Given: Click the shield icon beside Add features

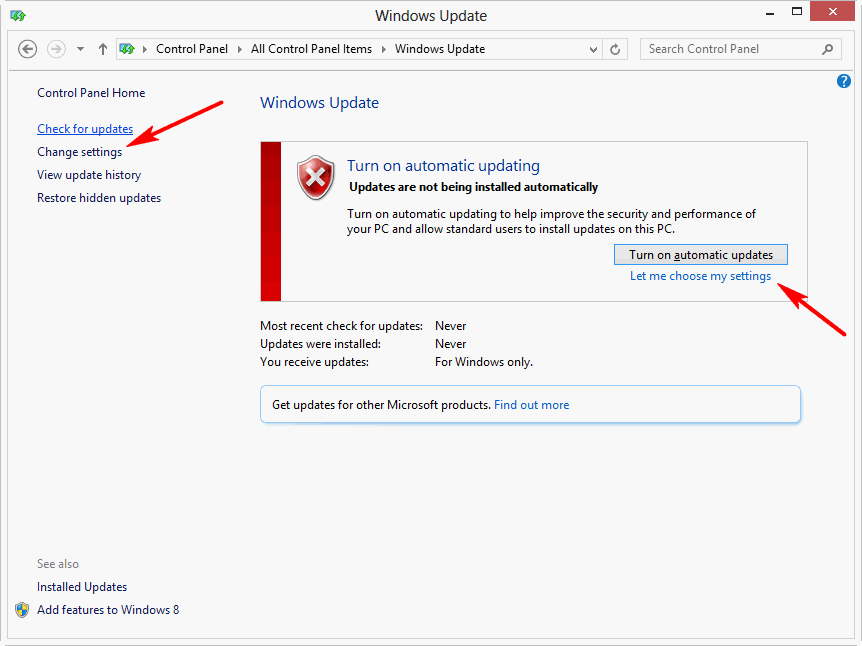Looking at the screenshot, I should [x=22, y=610].
